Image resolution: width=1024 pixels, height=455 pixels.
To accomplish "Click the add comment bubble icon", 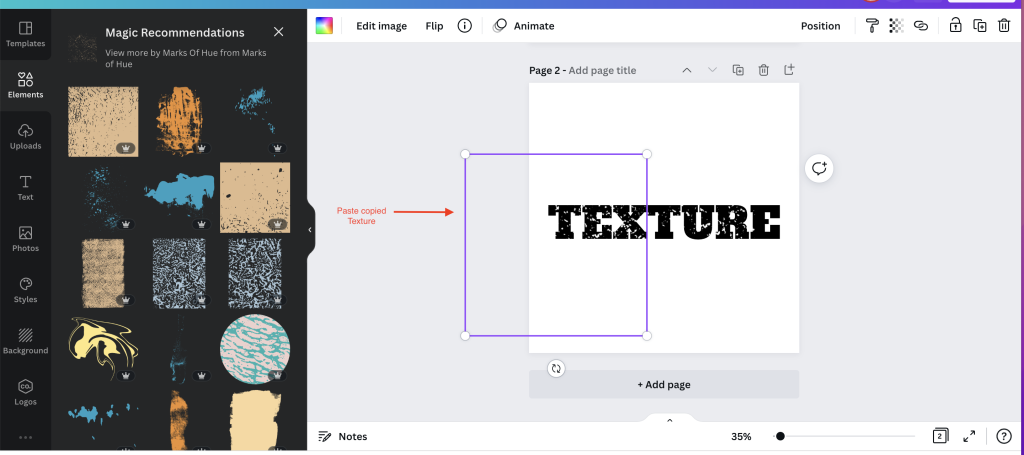I will (x=819, y=168).
